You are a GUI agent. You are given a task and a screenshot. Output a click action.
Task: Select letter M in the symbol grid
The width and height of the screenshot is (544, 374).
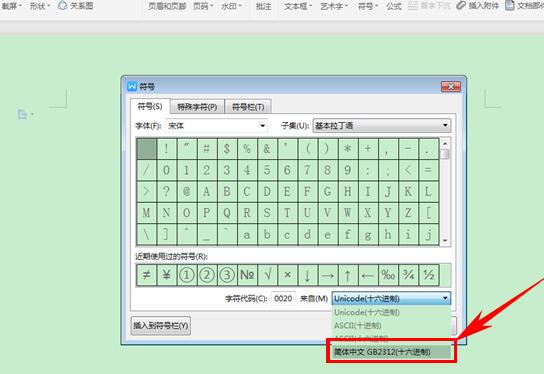(x=146, y=213)
